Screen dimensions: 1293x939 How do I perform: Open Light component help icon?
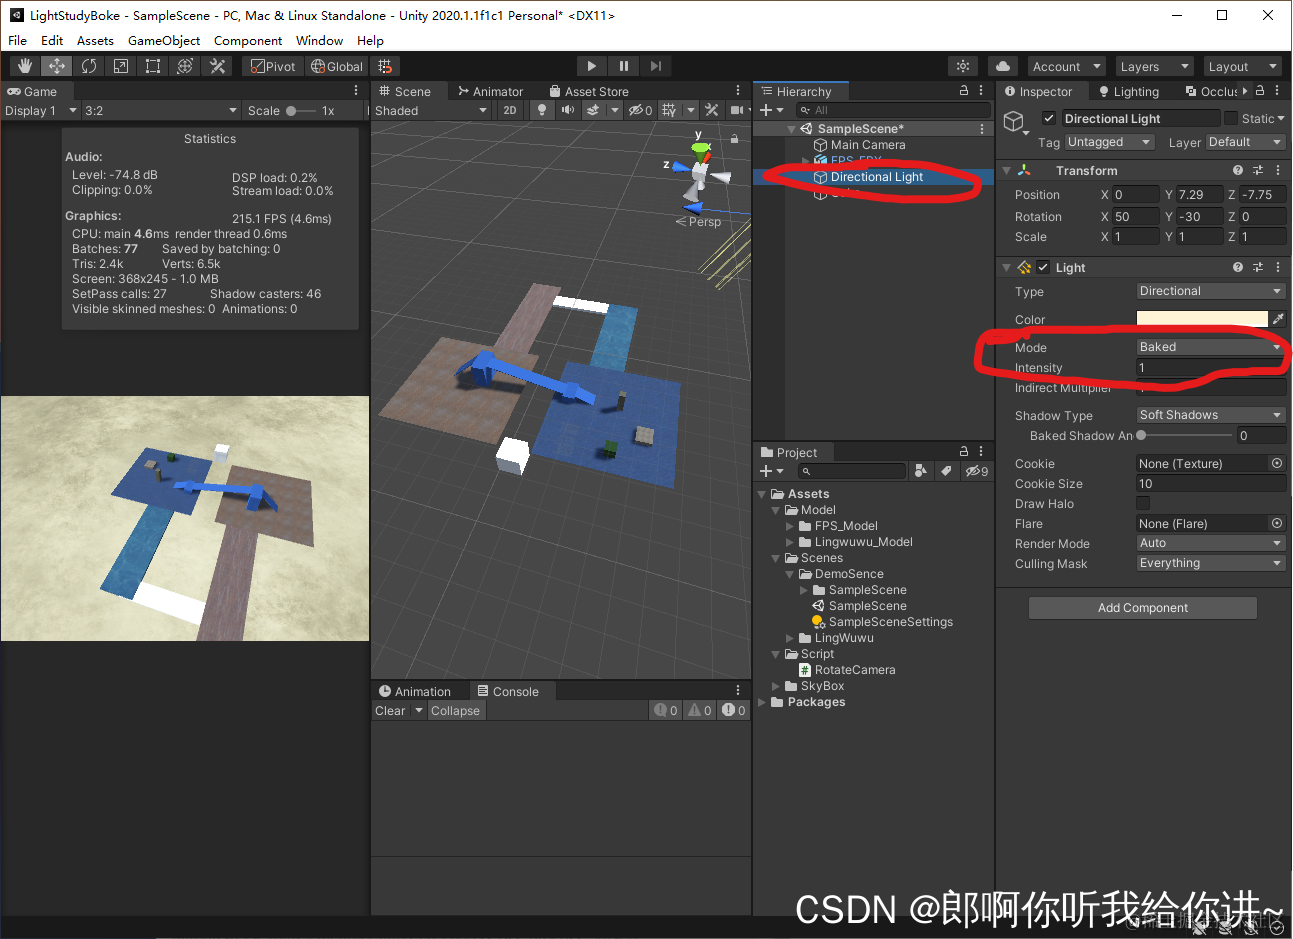tap(1238, 267)
